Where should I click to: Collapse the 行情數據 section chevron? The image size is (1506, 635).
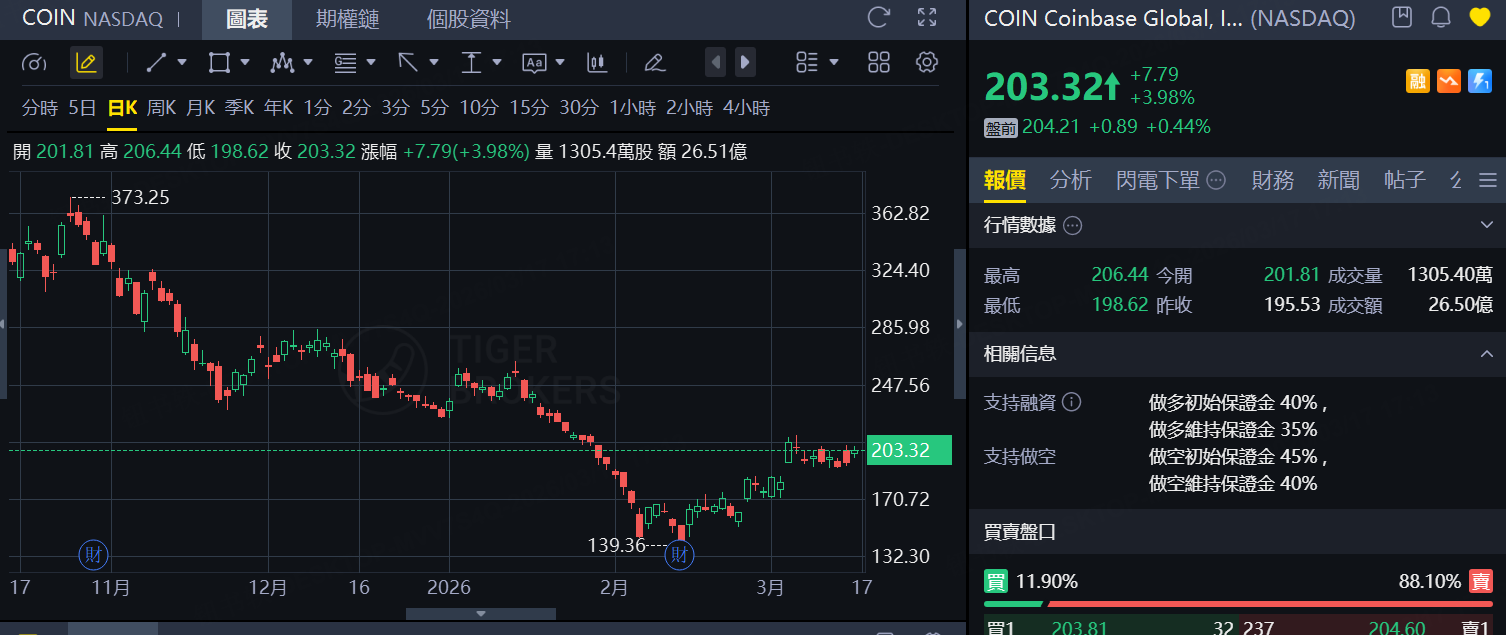pyautogui.click(x=1487, y=225)
